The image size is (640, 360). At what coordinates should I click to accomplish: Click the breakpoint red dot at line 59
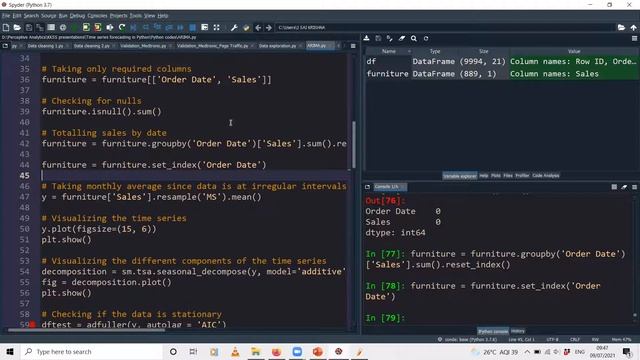pos(32,324)
